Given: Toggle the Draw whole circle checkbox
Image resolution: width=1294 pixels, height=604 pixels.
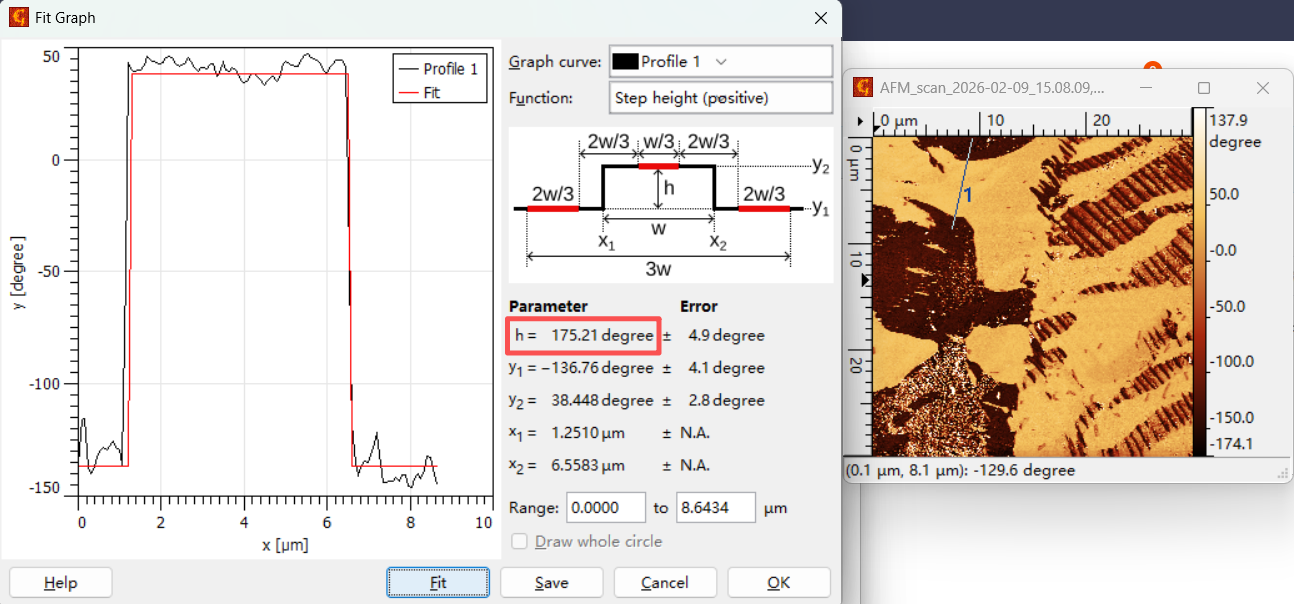Looking at the screenshot, I should tap(519, 541).
